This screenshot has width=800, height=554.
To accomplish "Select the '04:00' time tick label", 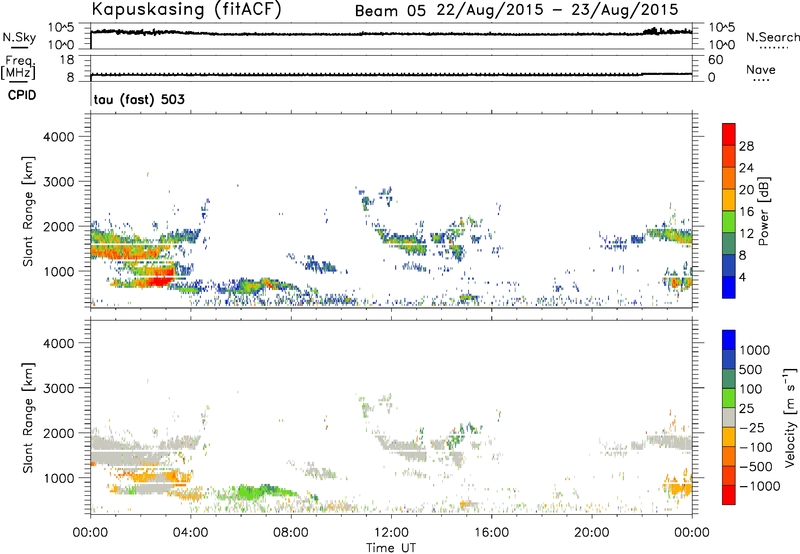I will pos(191,533).
